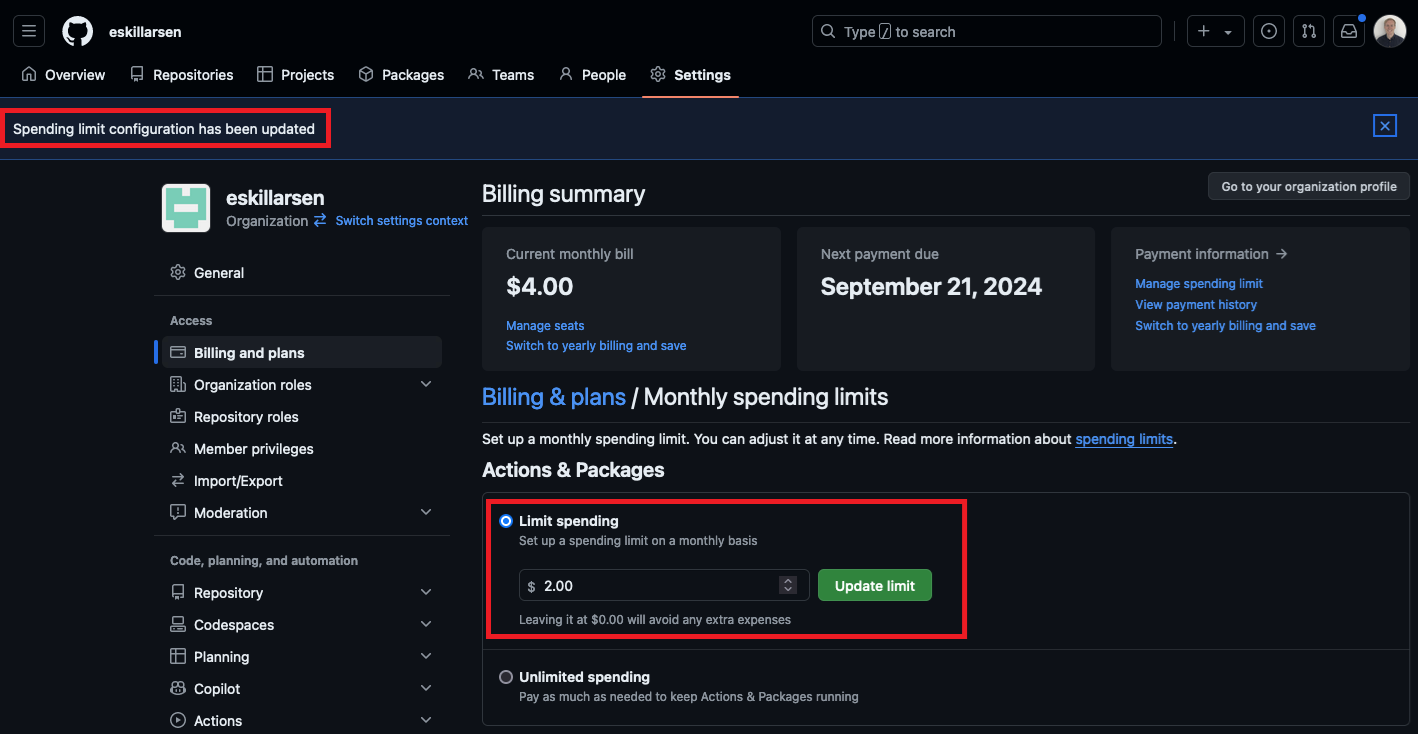This screenshot has width=1418, height=734.
Task: Click the Organization roles icon
Action: point(178,385)
